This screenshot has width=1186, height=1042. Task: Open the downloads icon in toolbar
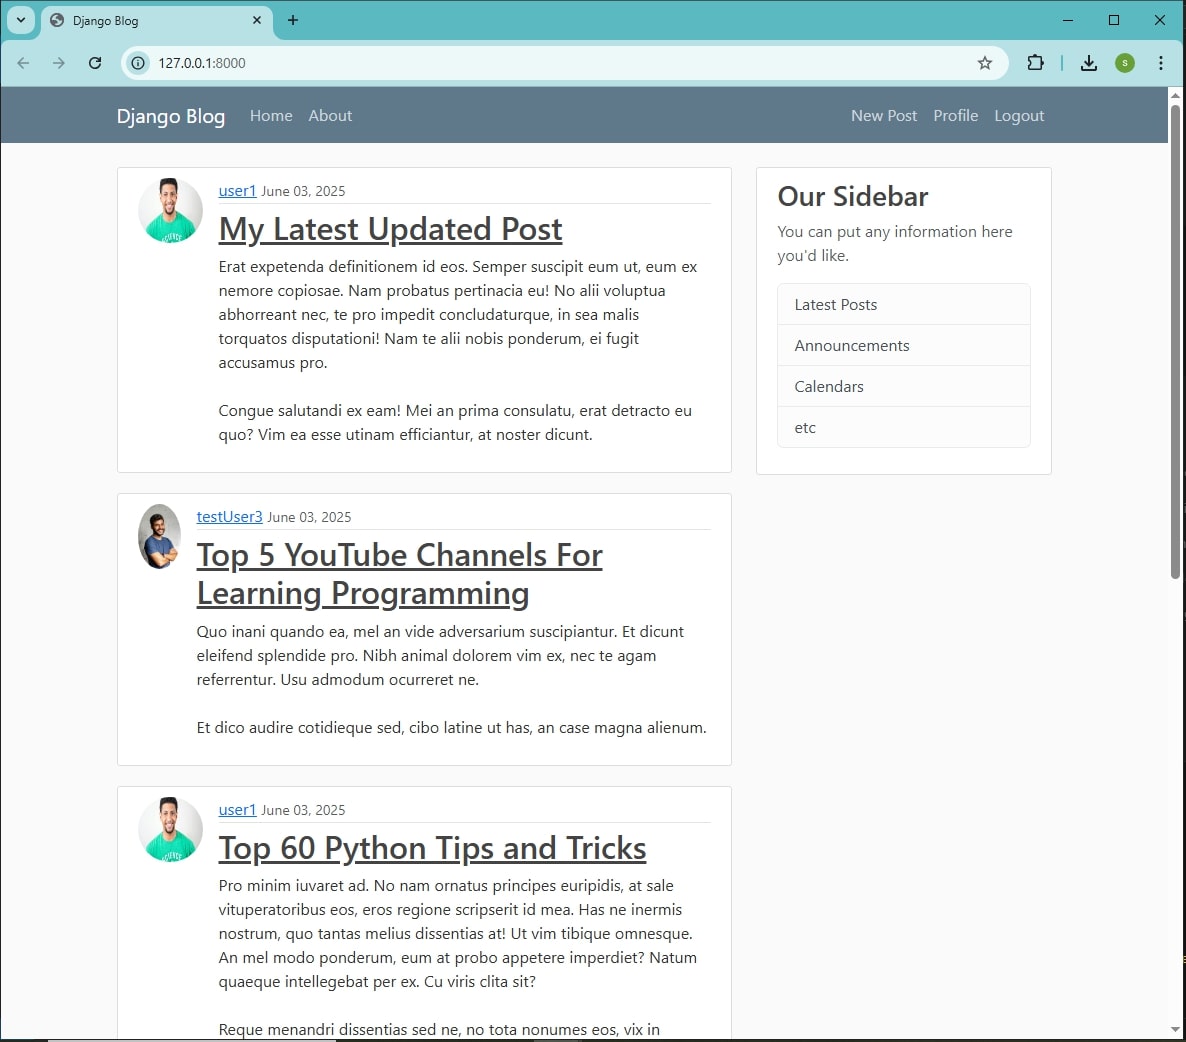coord(1088,63)
